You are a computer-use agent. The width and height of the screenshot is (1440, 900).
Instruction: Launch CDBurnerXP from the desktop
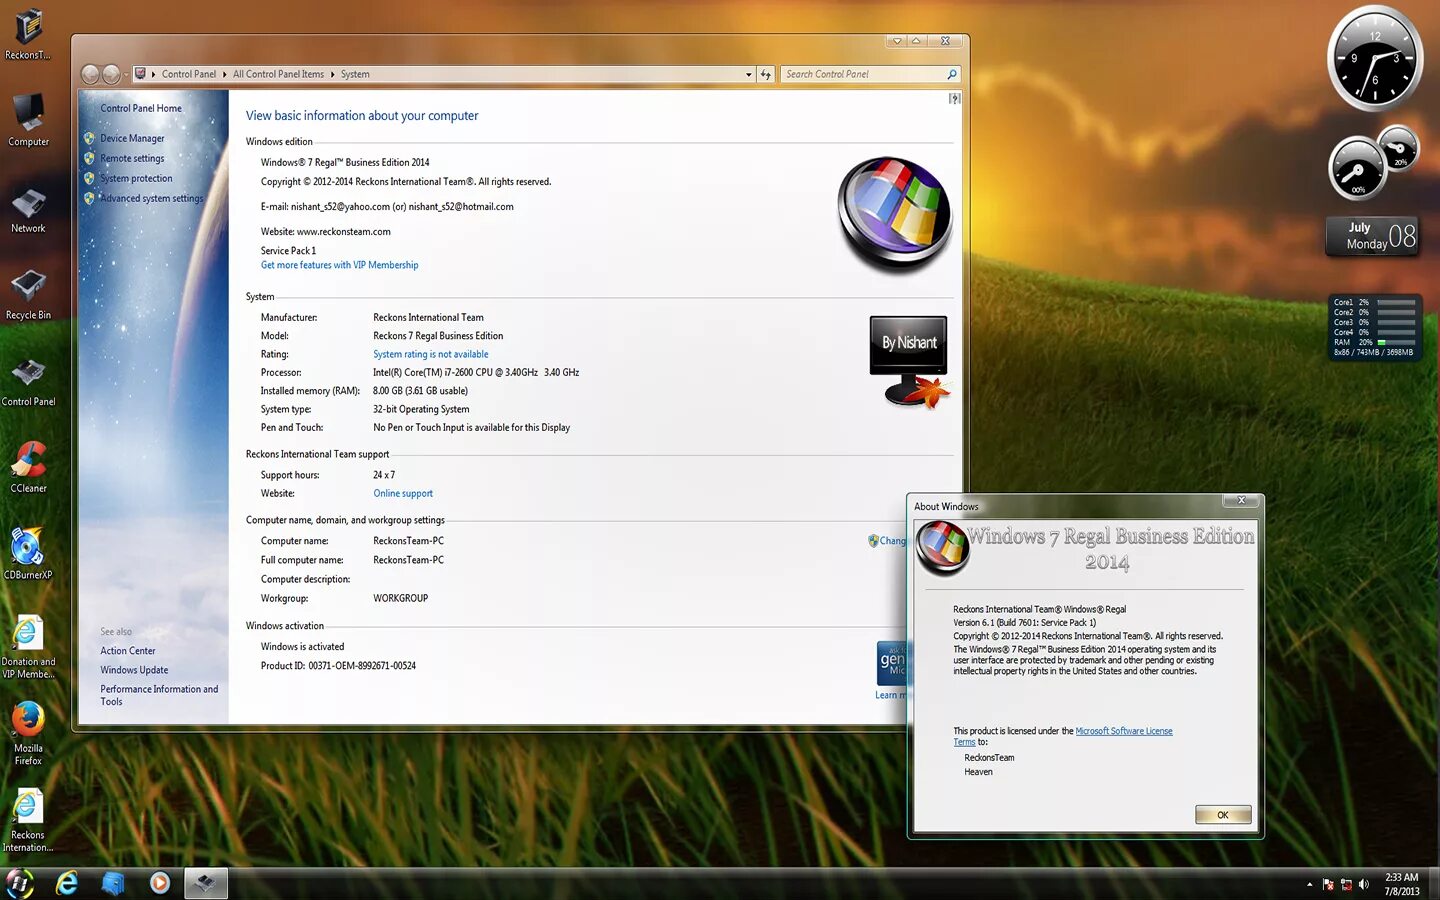(x=28, y=554)
